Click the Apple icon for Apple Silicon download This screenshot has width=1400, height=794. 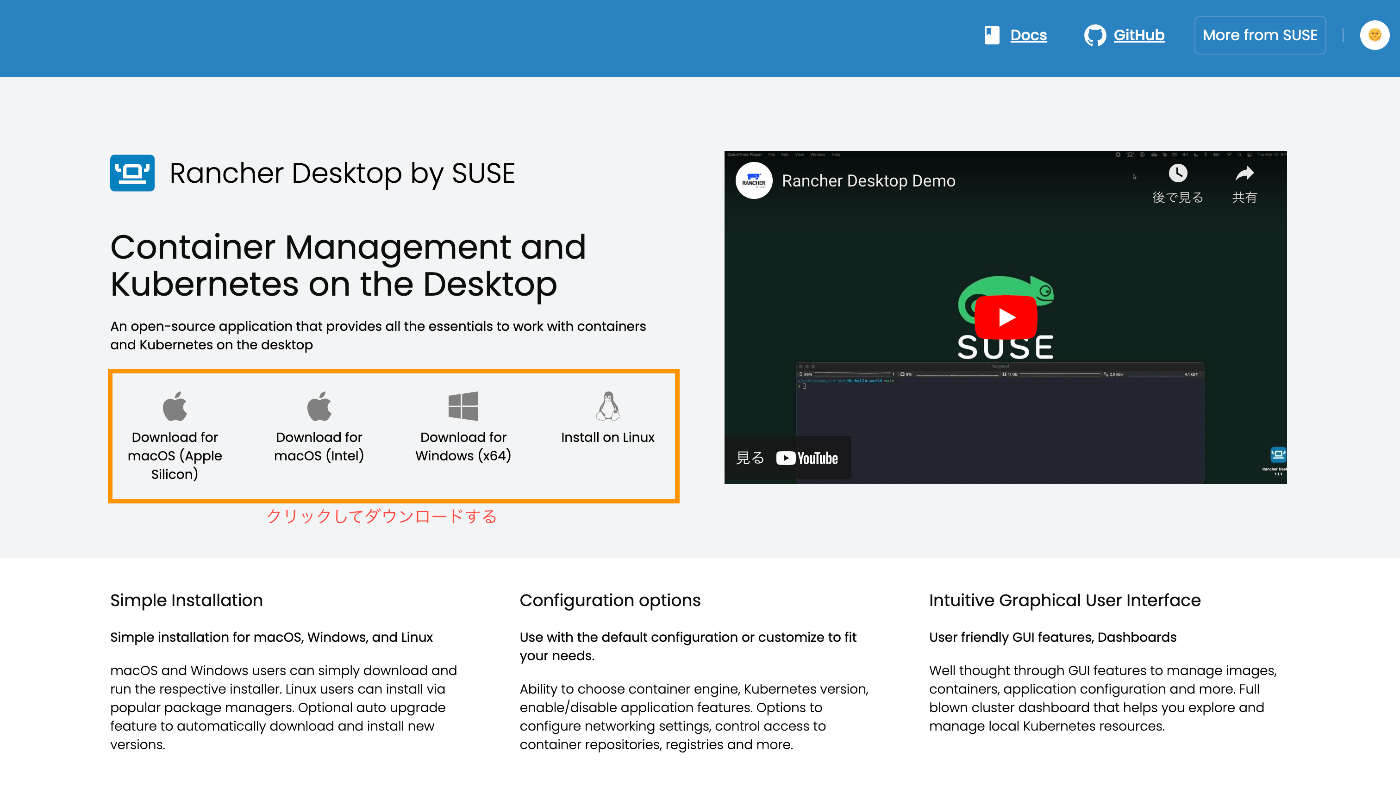[175, 406]
